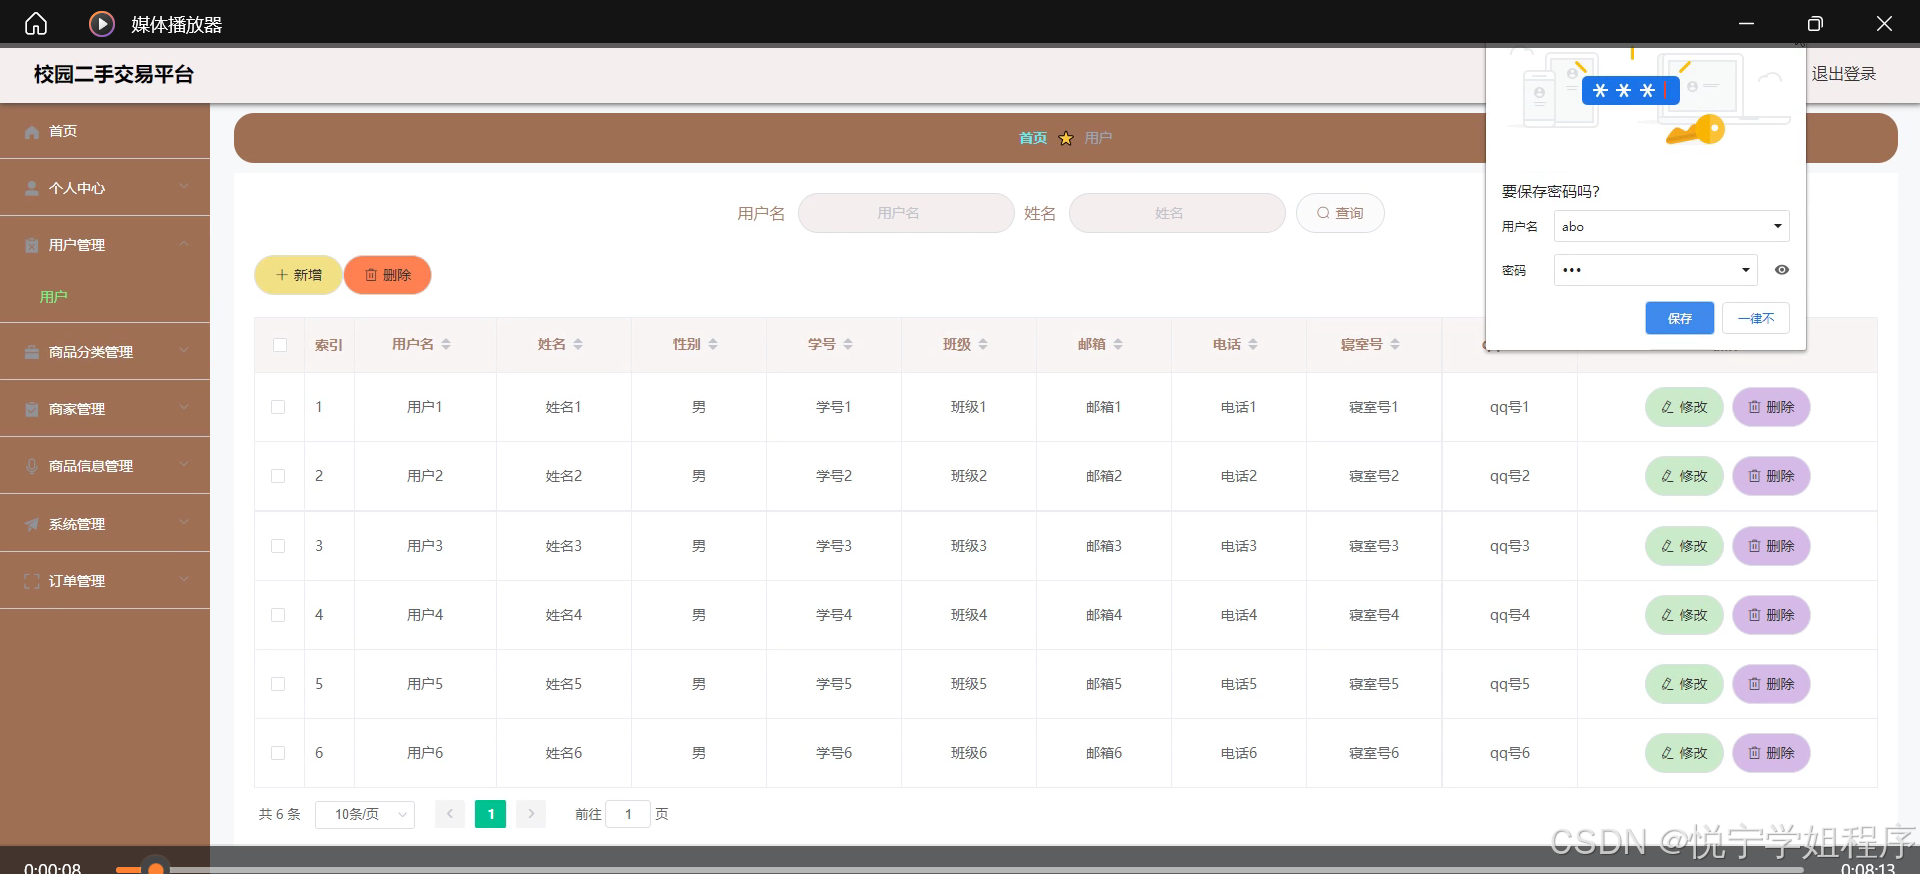Click the orange 删除 batch delete button
1920x874 pixels.
click(x=387, y=275)
